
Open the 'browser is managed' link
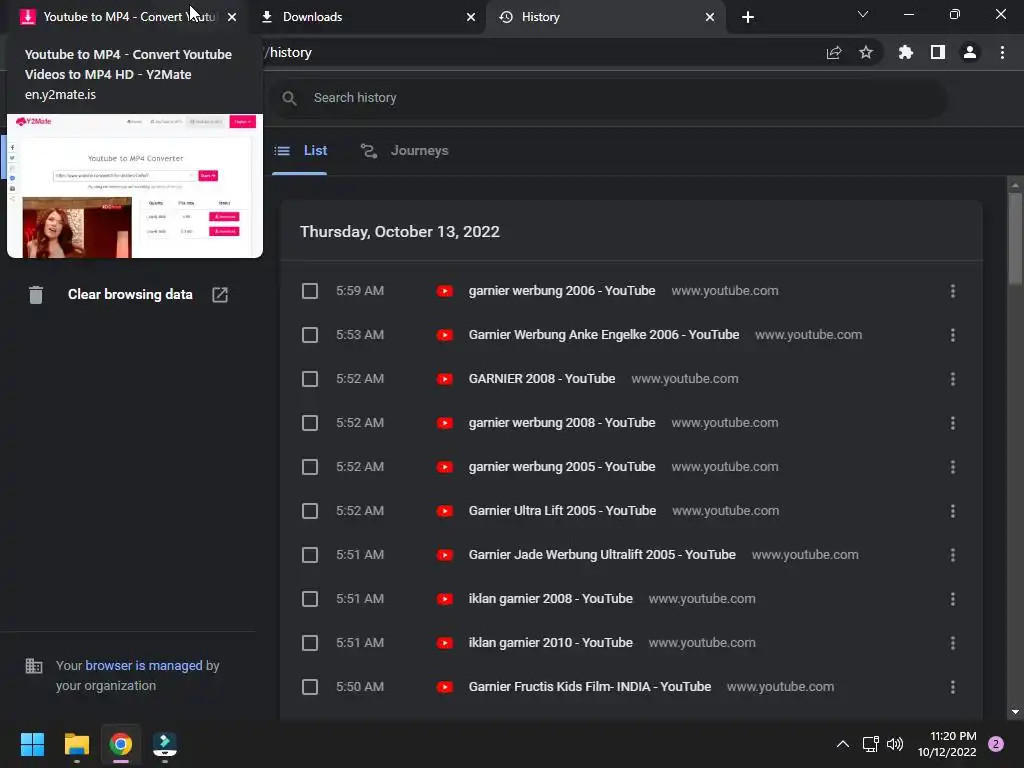coord(144,665)
